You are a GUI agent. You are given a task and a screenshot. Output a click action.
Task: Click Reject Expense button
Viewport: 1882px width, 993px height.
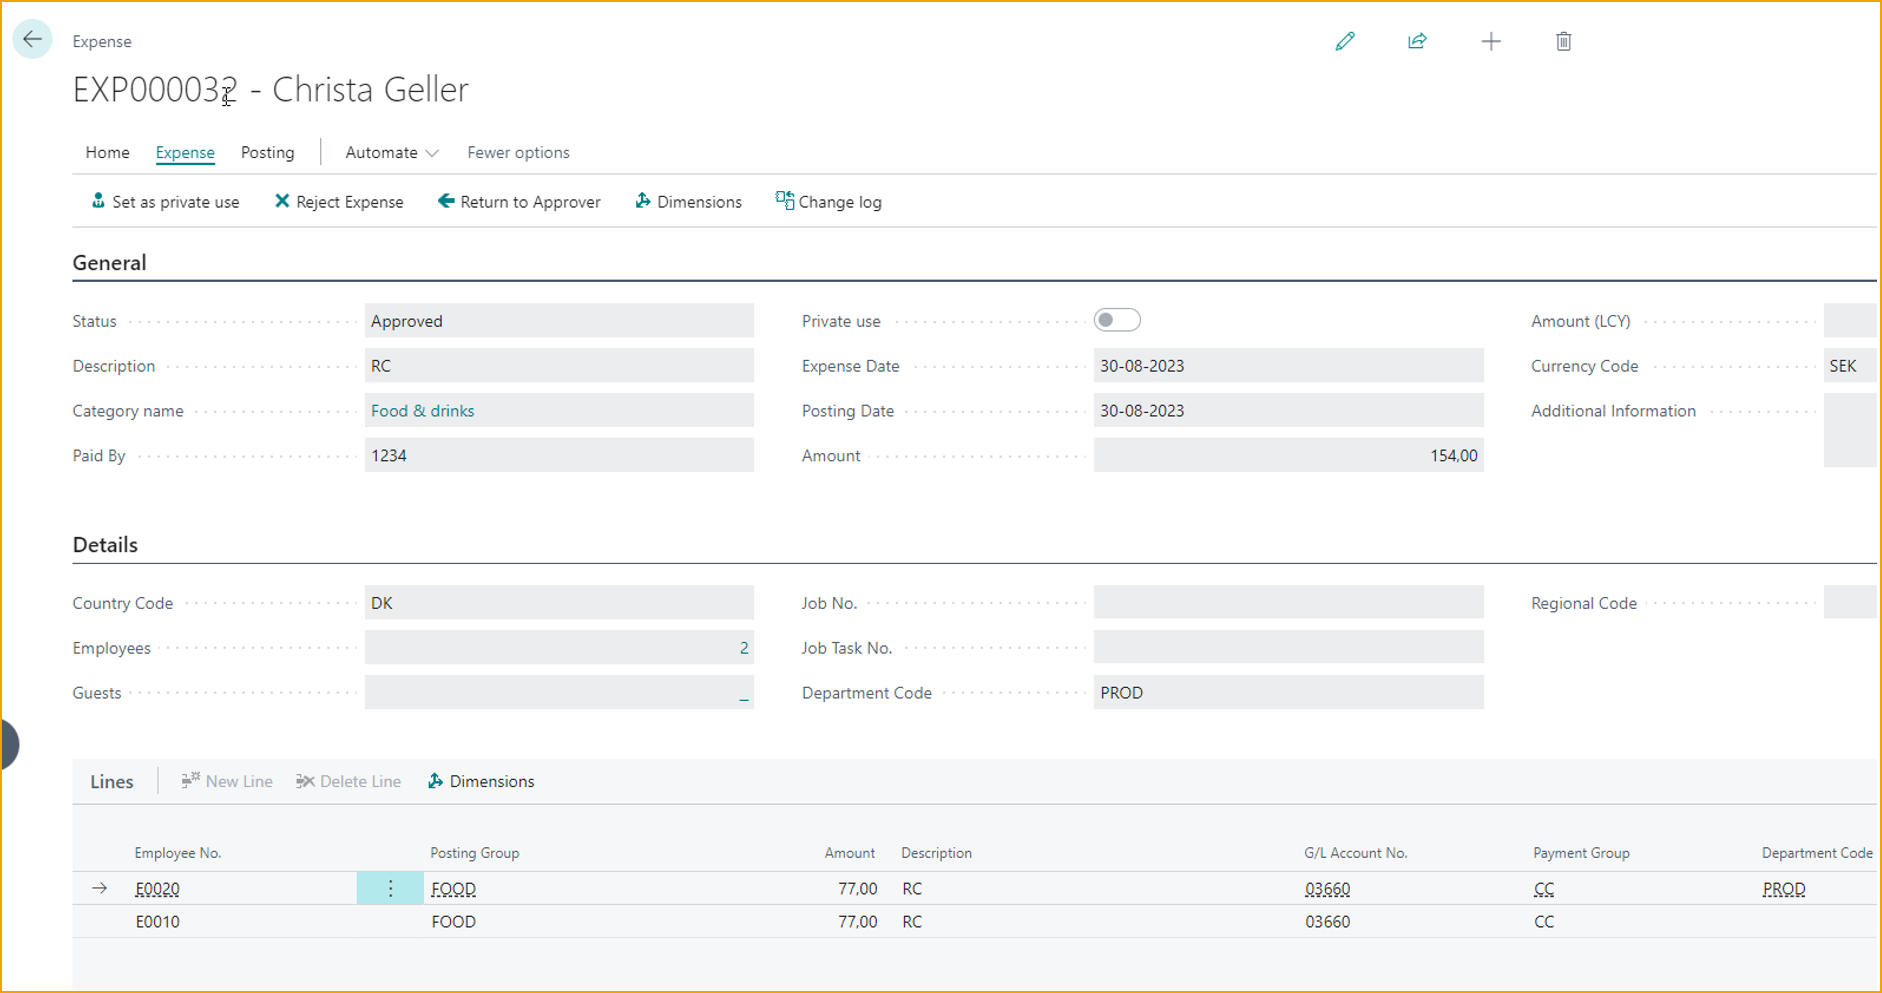[339, 202]
